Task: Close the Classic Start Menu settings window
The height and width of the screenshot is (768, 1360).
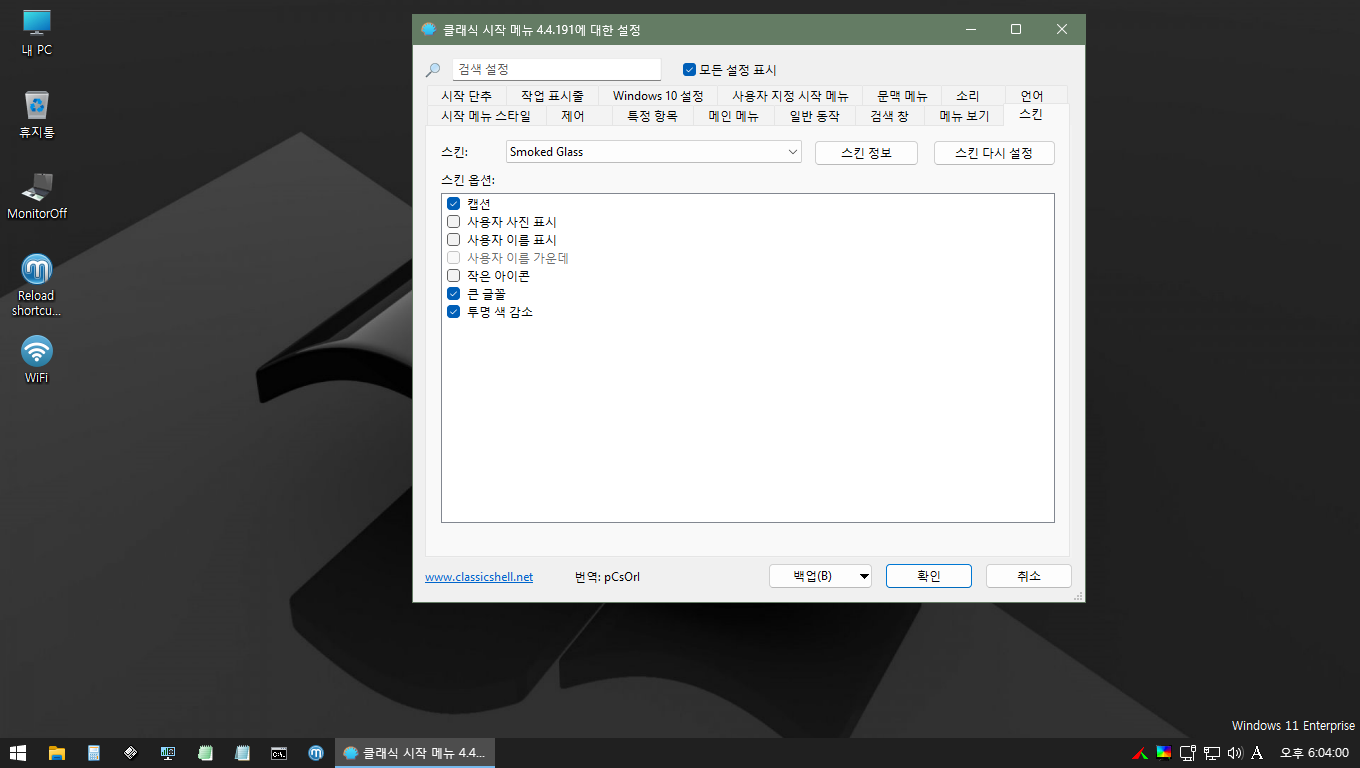Action: pyautogui.click(x=1062, y=30)
